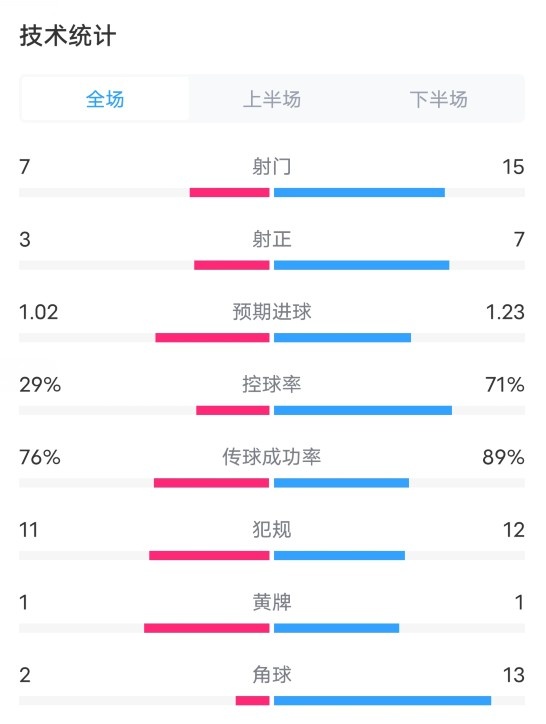Switch to the 上半场 tab
546x724 pixels.
[272, 99]
